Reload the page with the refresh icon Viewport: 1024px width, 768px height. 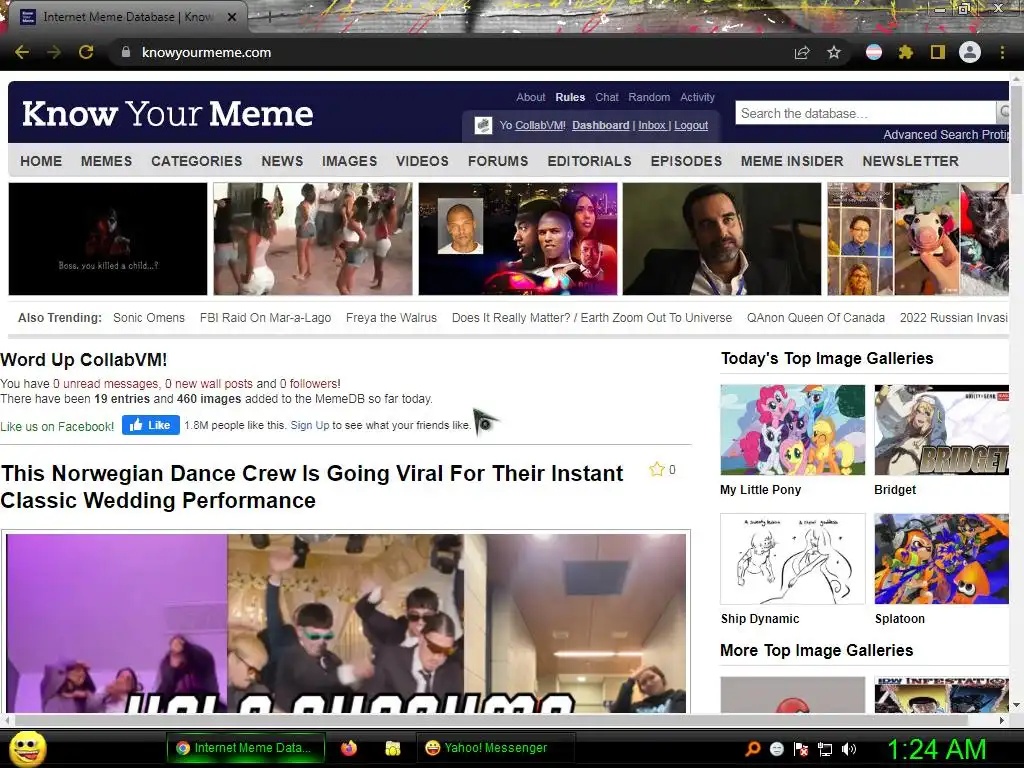pyautogui.click(x=86, y=52)
